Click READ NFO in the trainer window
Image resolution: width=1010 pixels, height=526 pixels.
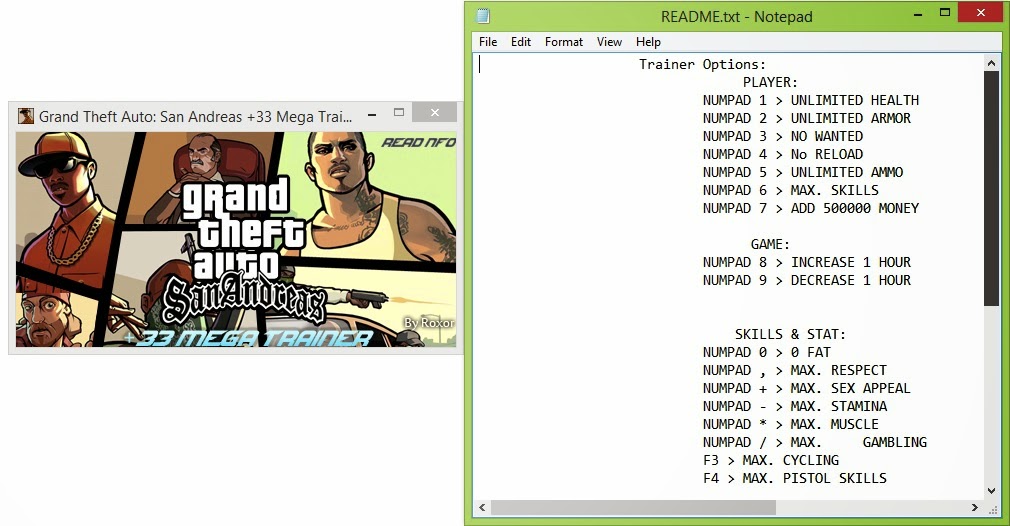[418, 142]
